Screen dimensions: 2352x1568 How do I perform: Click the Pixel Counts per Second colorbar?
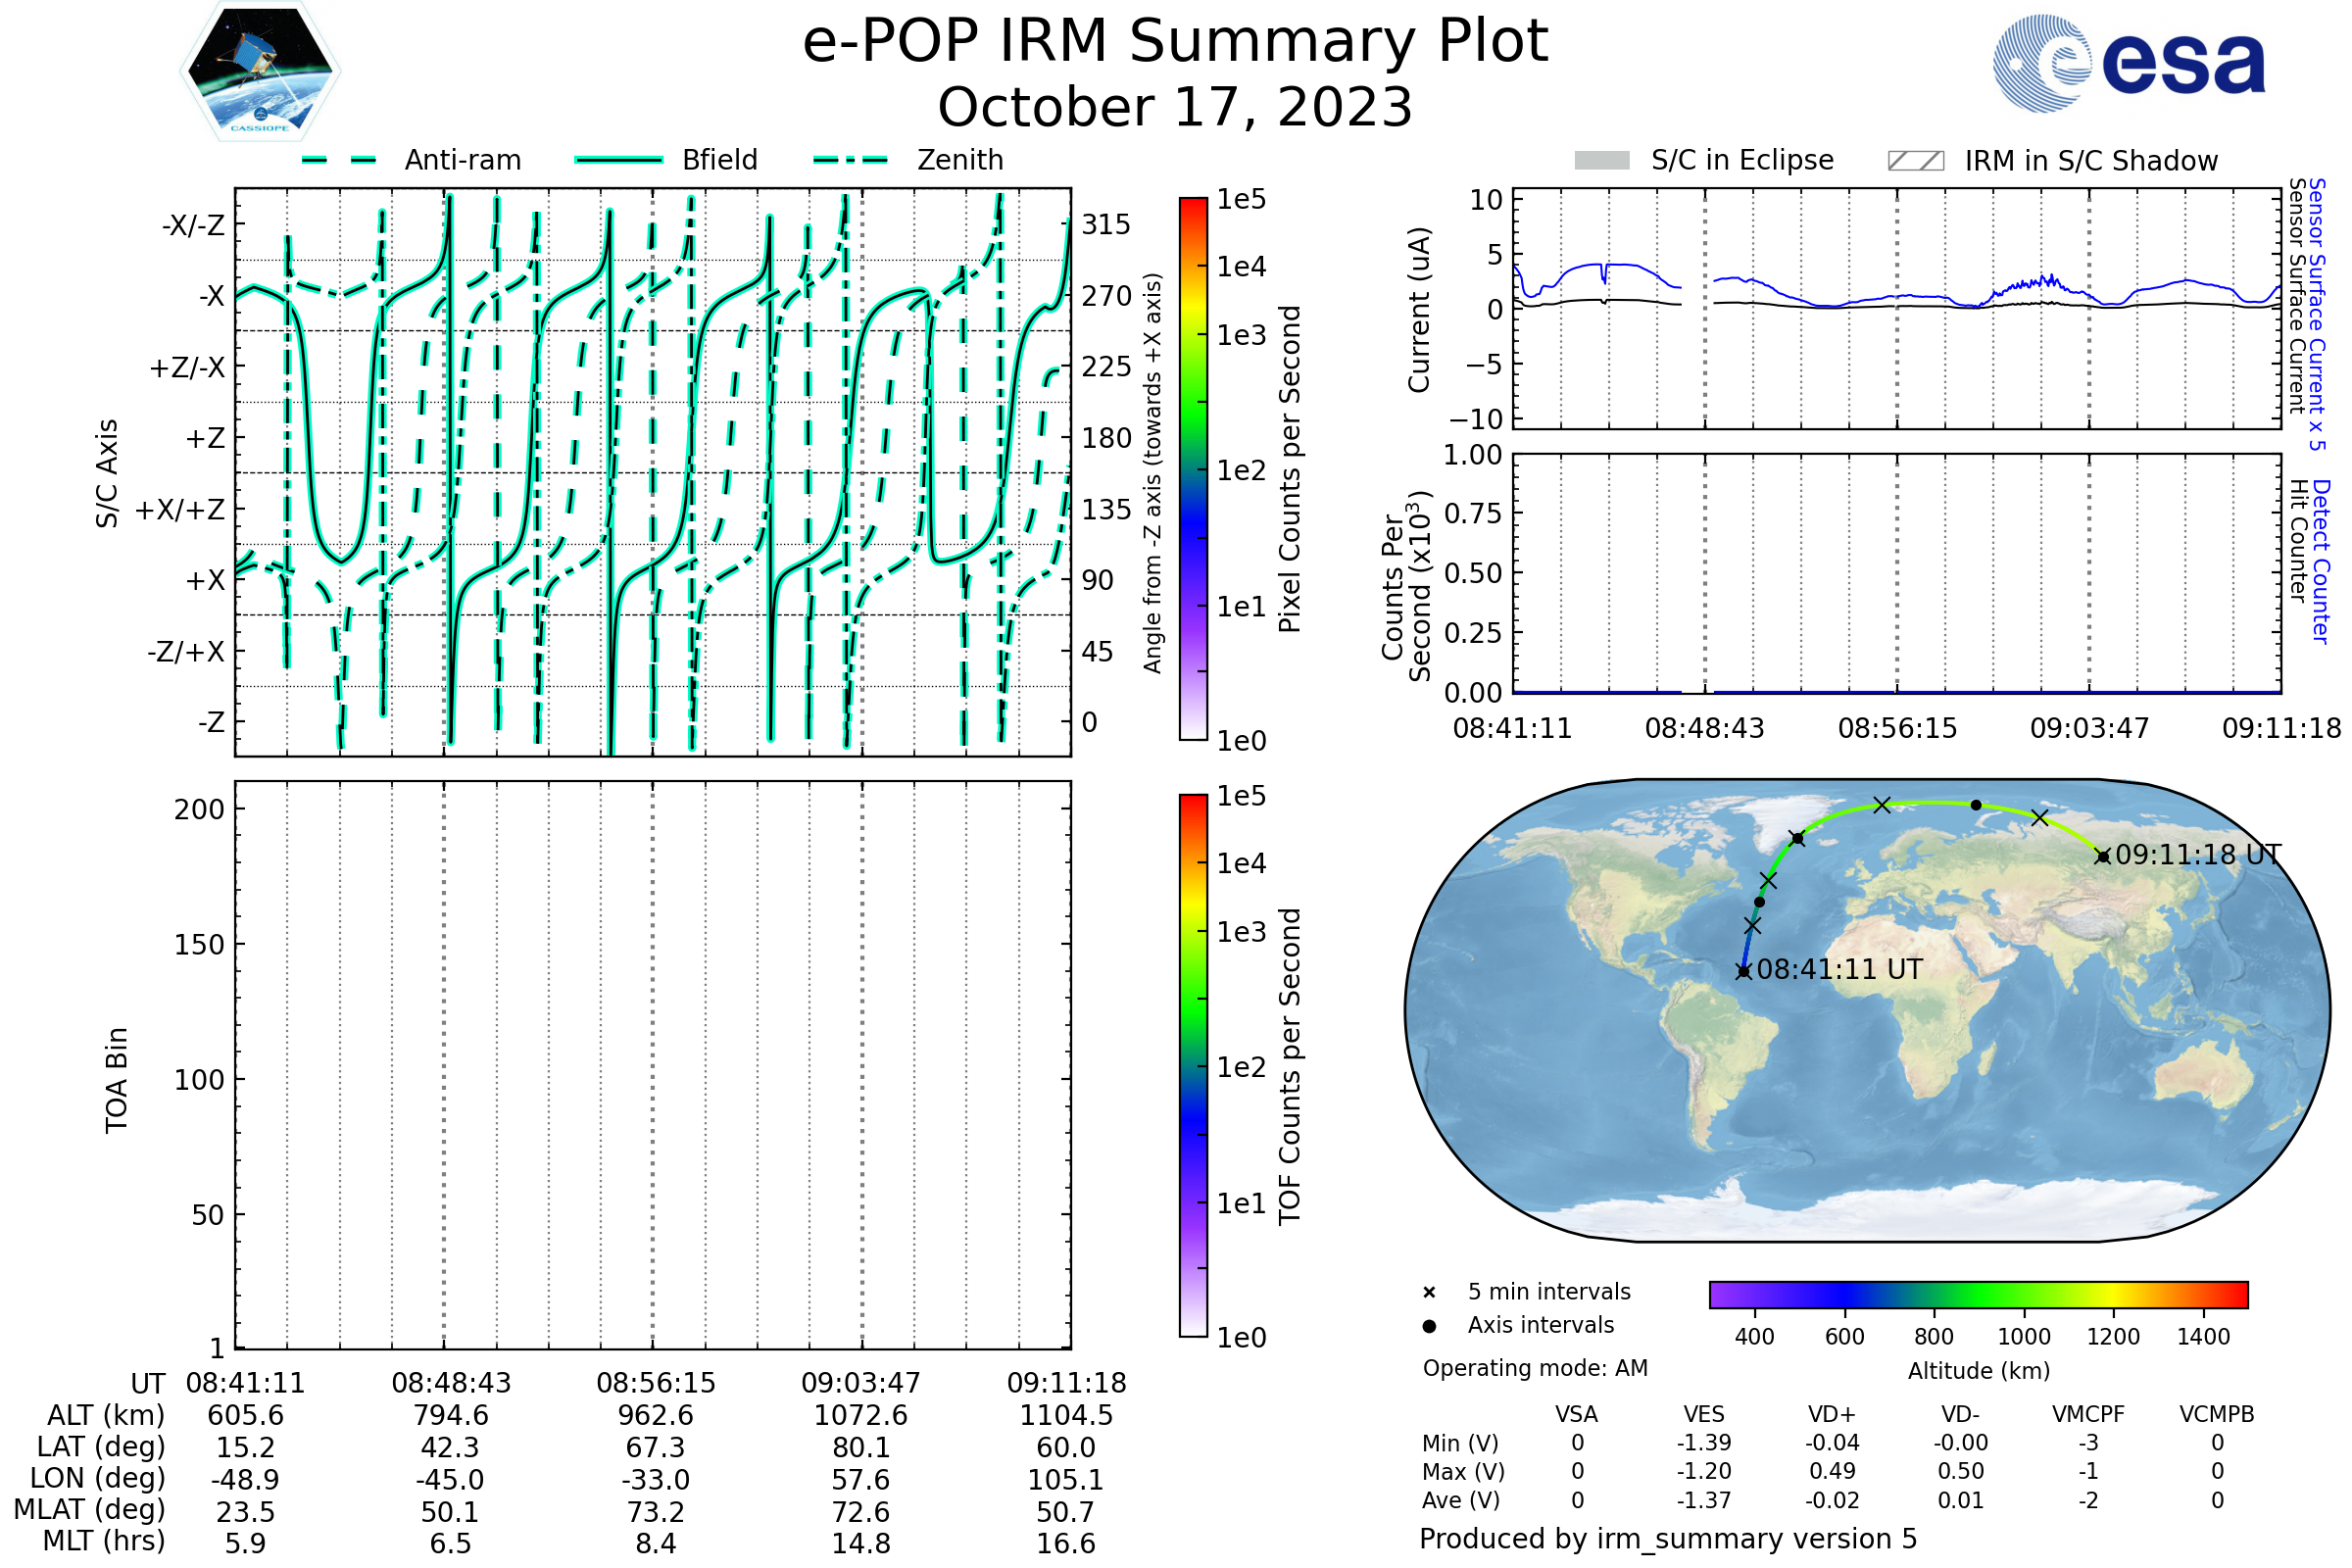click(1193, 468)
